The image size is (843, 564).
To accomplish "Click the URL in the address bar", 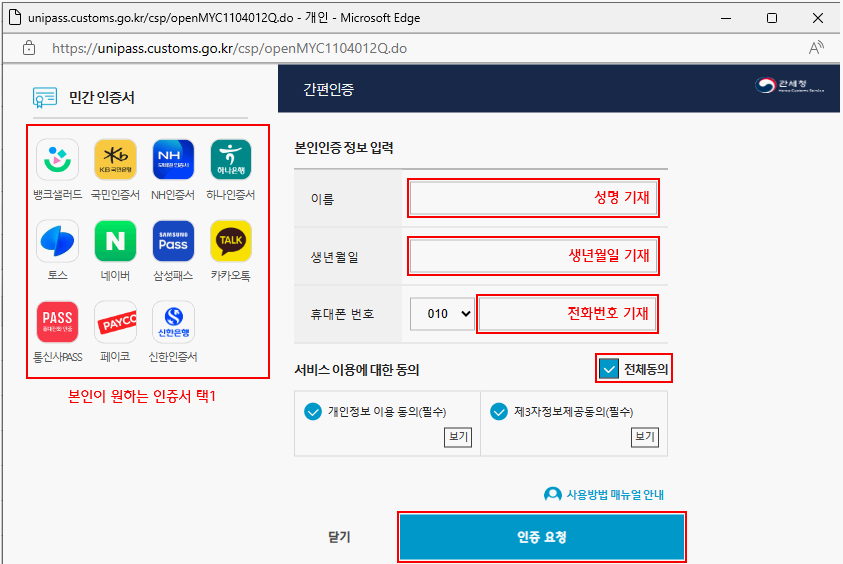I will point(230,48).
